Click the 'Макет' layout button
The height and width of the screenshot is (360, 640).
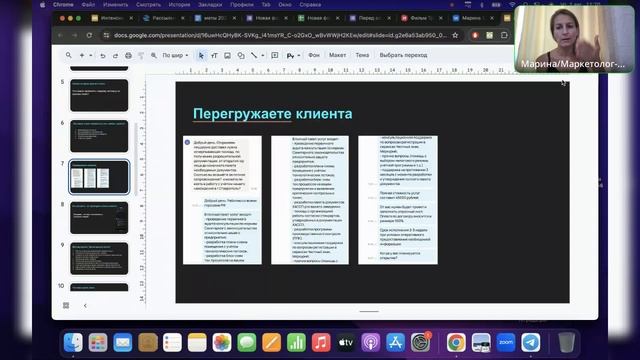coord(338,55)
